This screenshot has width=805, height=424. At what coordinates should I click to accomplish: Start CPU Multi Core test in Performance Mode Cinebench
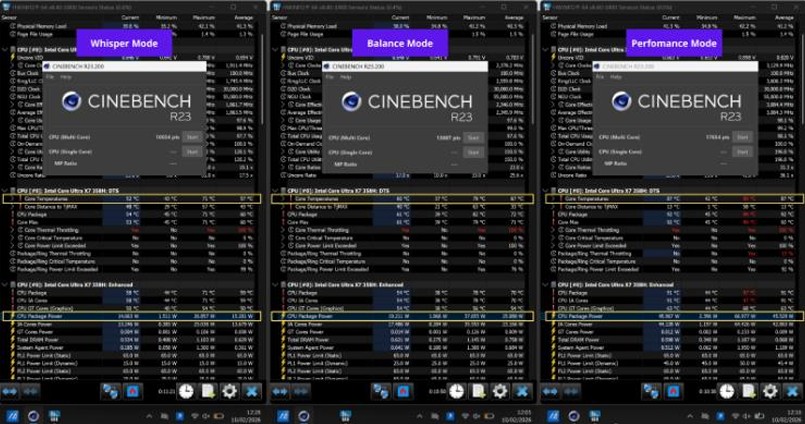(x=742, y=137)
